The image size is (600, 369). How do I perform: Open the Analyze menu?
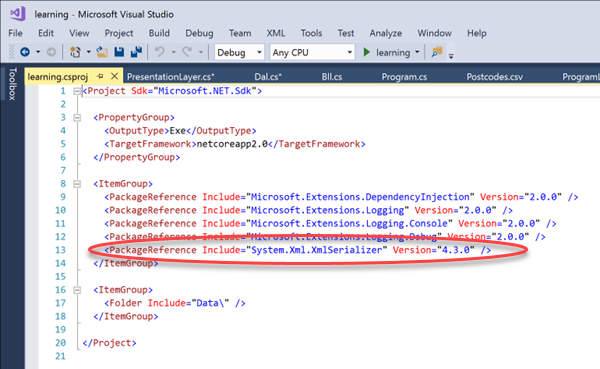386,33
